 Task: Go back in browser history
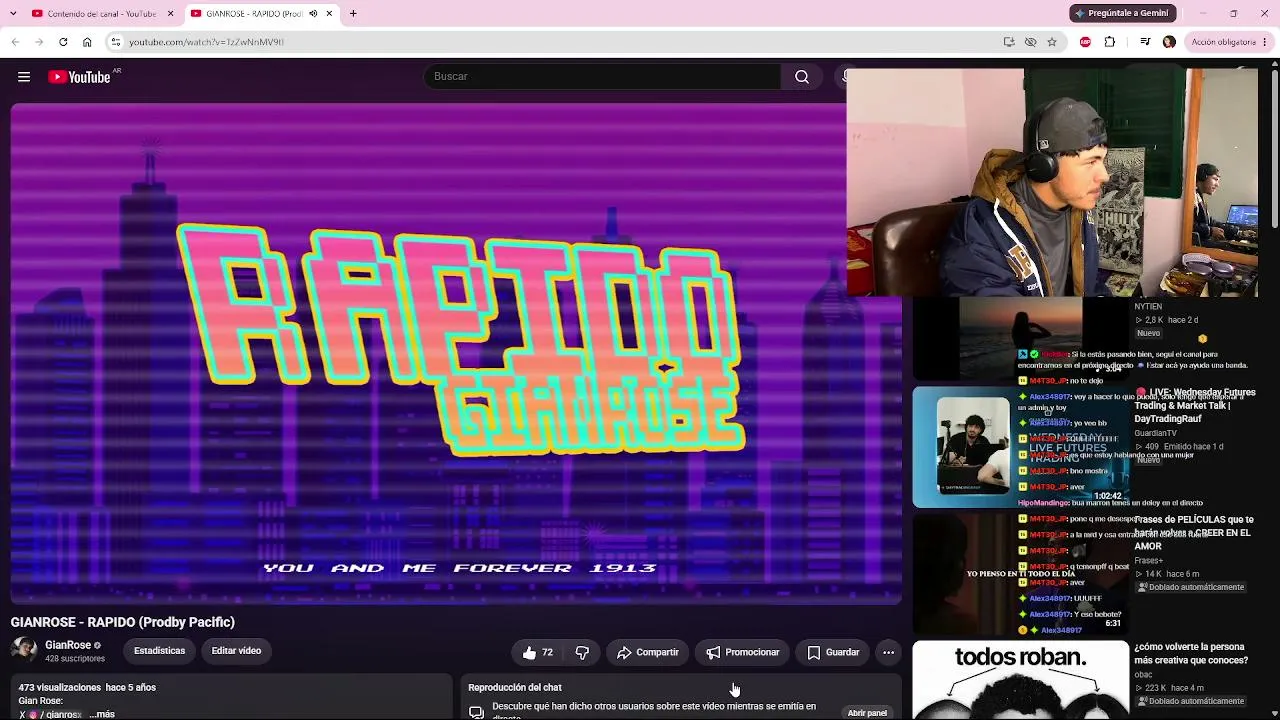(15, 42)
